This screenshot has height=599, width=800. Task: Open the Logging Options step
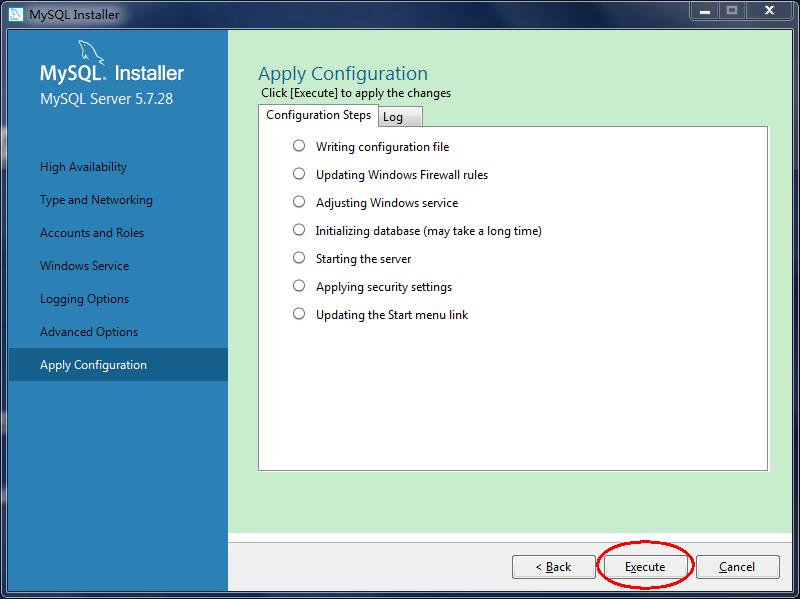pyautogui.click(x=84, y=299)
